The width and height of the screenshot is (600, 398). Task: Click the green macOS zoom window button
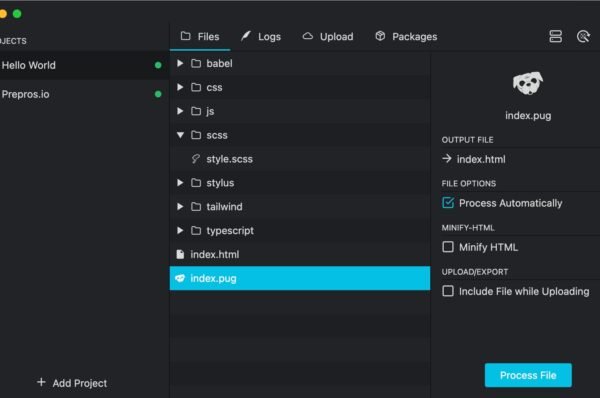click(17, 14)
